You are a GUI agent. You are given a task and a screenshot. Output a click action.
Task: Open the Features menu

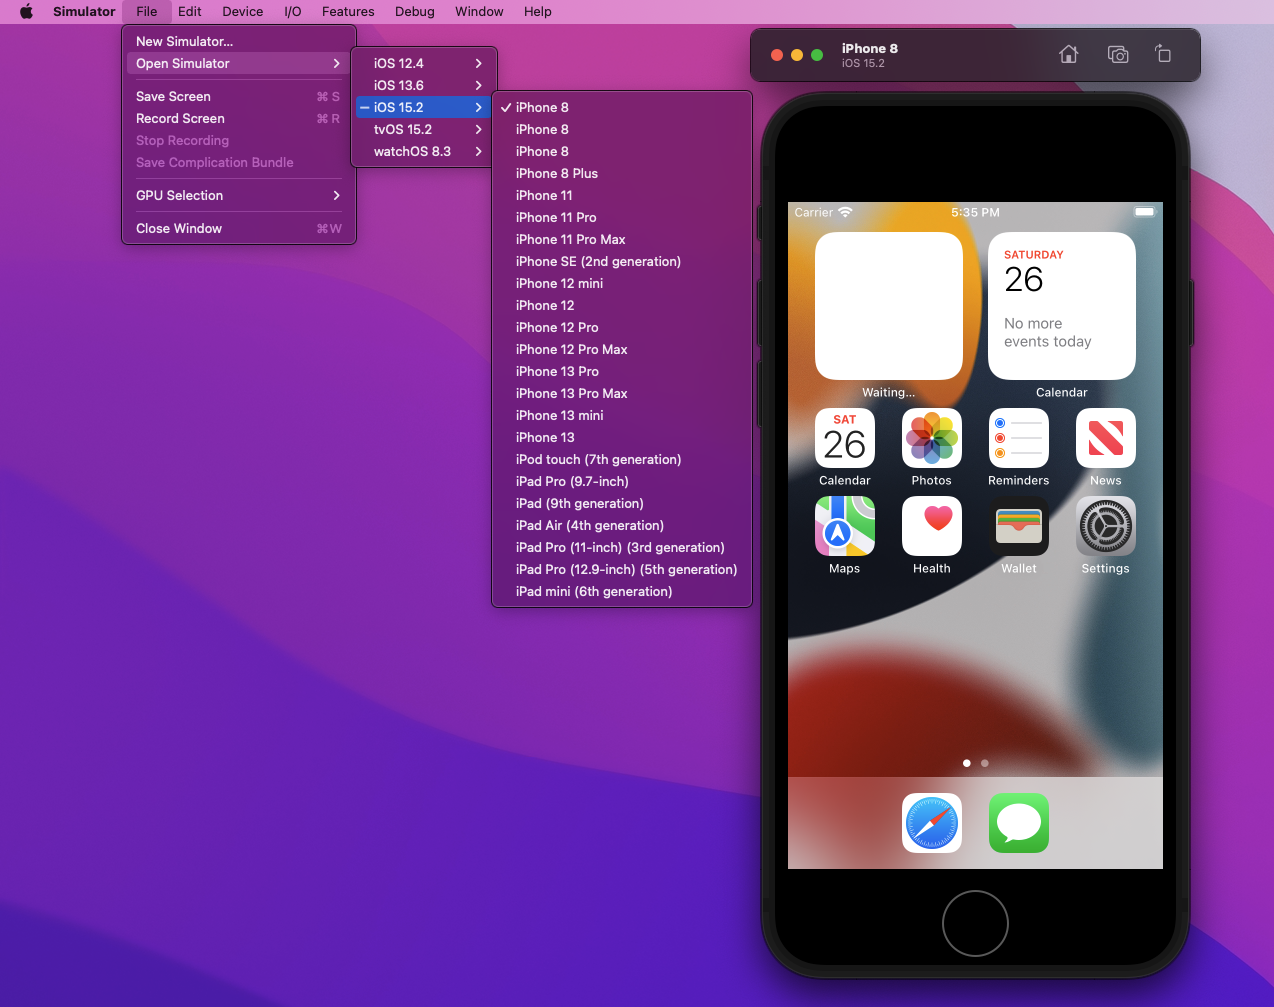(x=348, y=11)
